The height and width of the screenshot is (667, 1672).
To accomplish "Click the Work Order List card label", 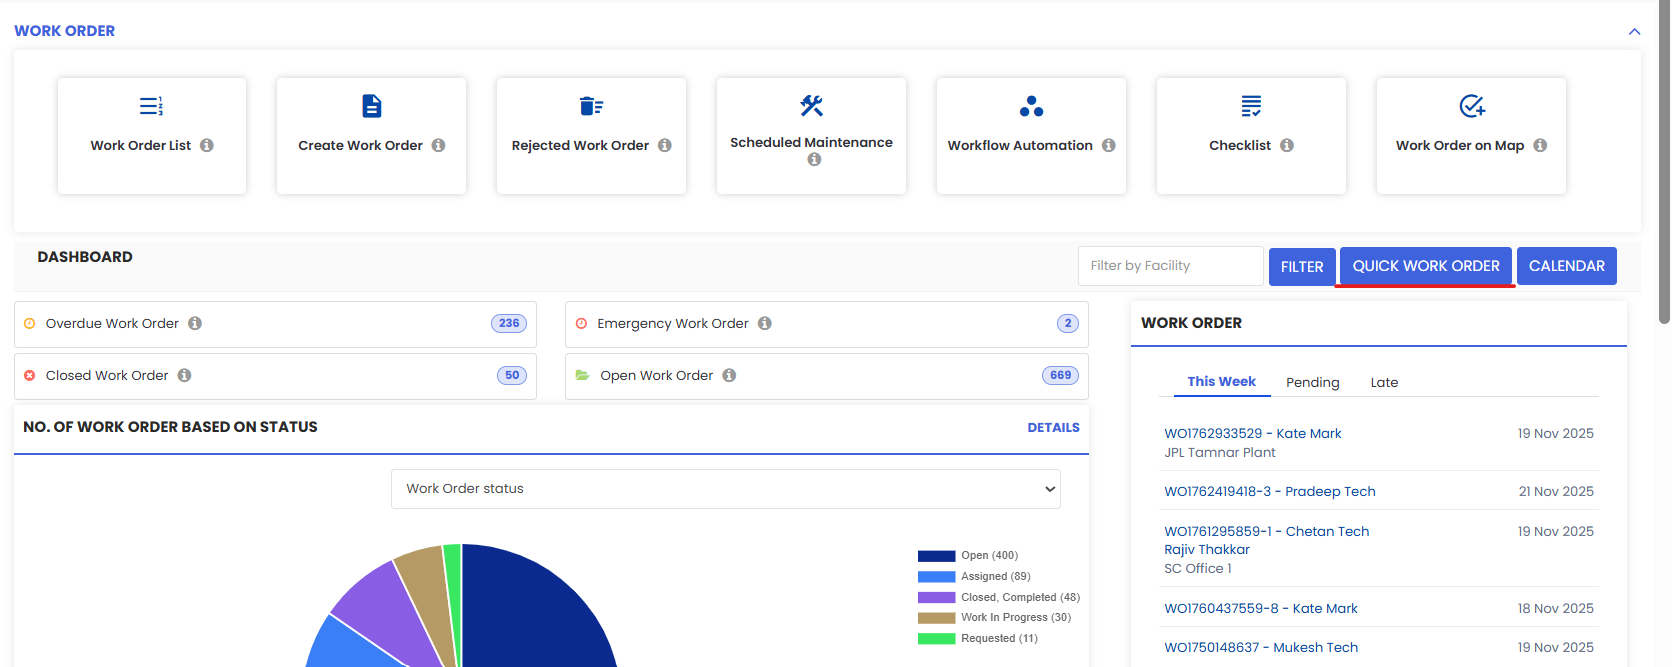I will tap(141, 145).
